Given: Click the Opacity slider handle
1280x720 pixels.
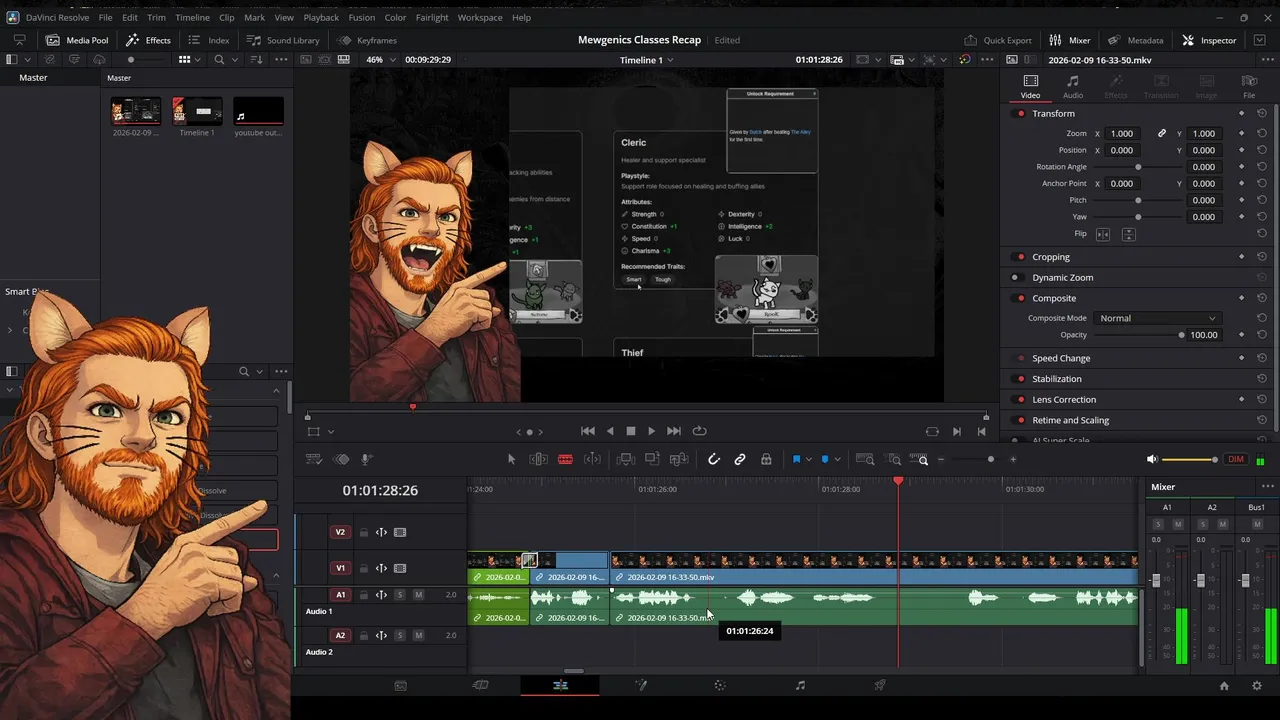Looking at the screenshot, I should point(1181,335).
